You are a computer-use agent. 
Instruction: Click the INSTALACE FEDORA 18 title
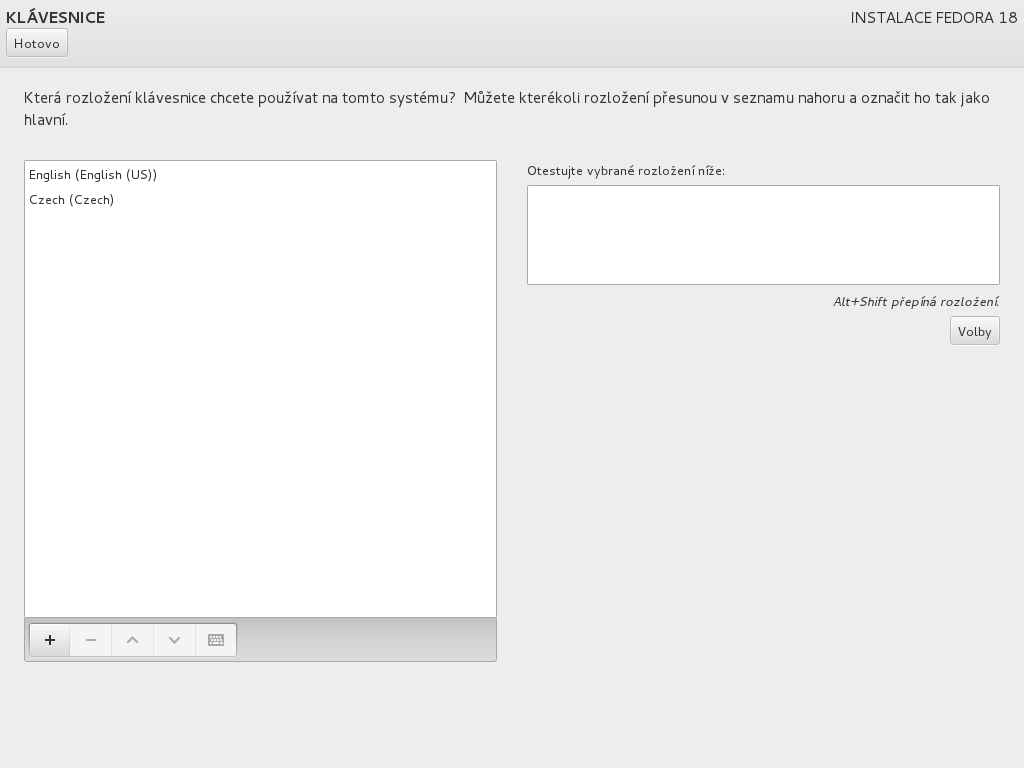pyautogui.click(x=933, y=17)
